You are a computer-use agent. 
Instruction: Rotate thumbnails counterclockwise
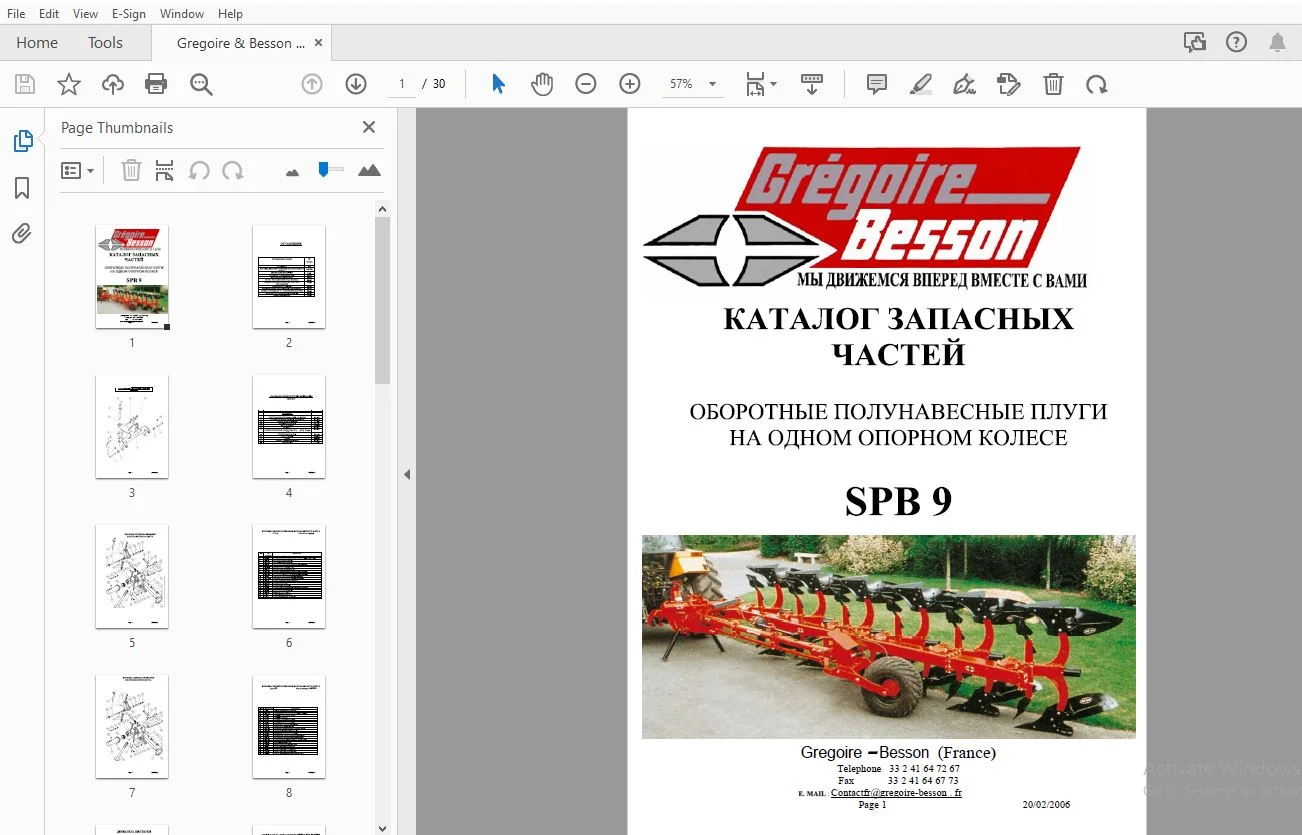[199, 170]
